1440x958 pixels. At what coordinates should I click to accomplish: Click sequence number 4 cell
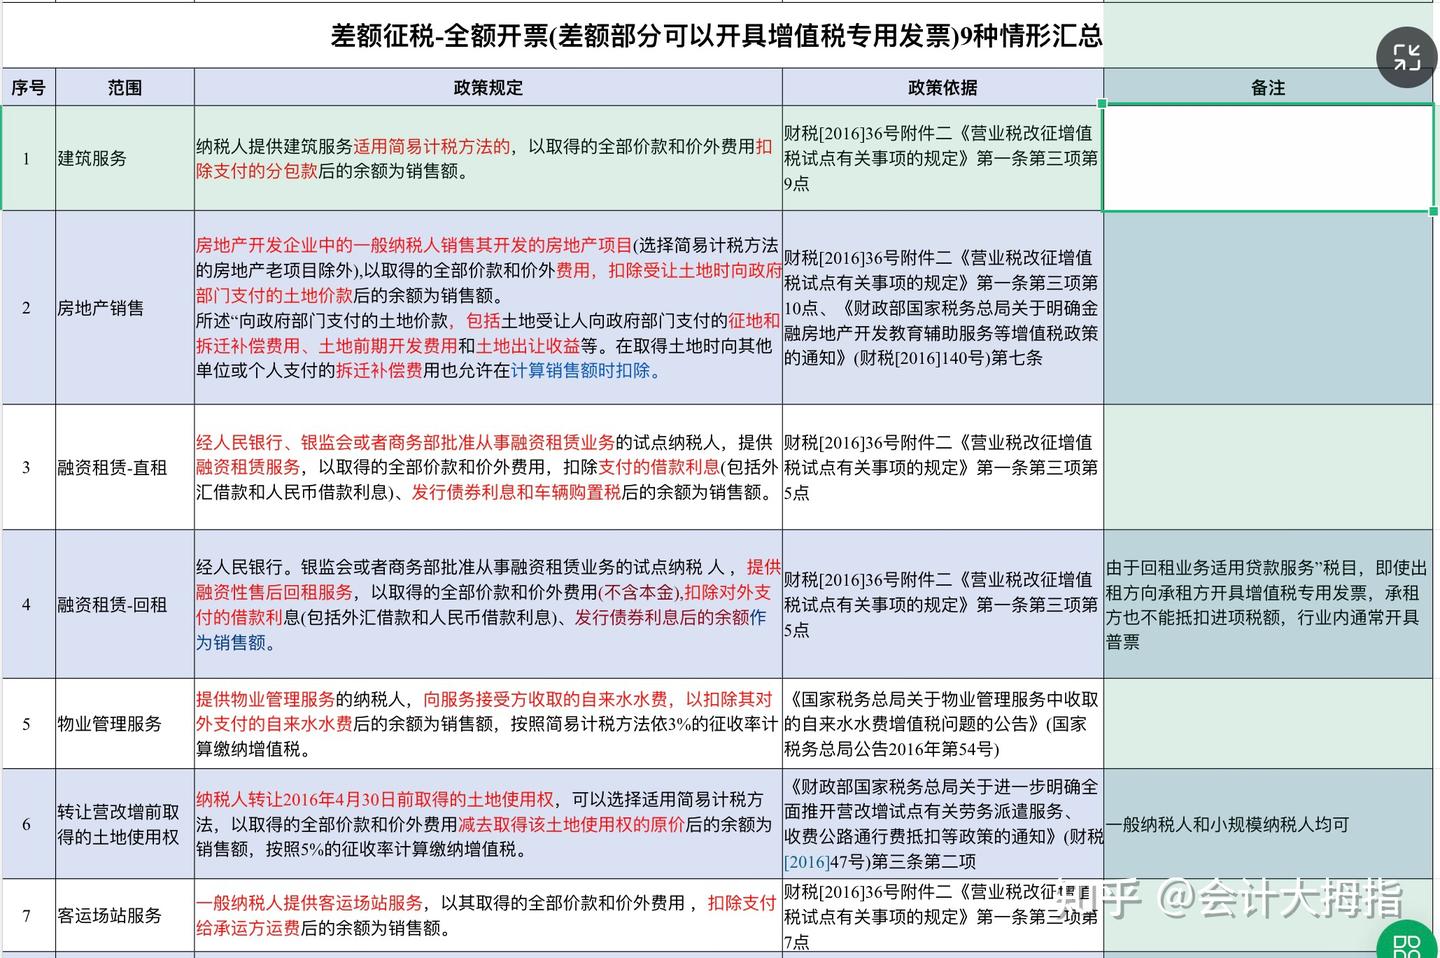[28, 604]
